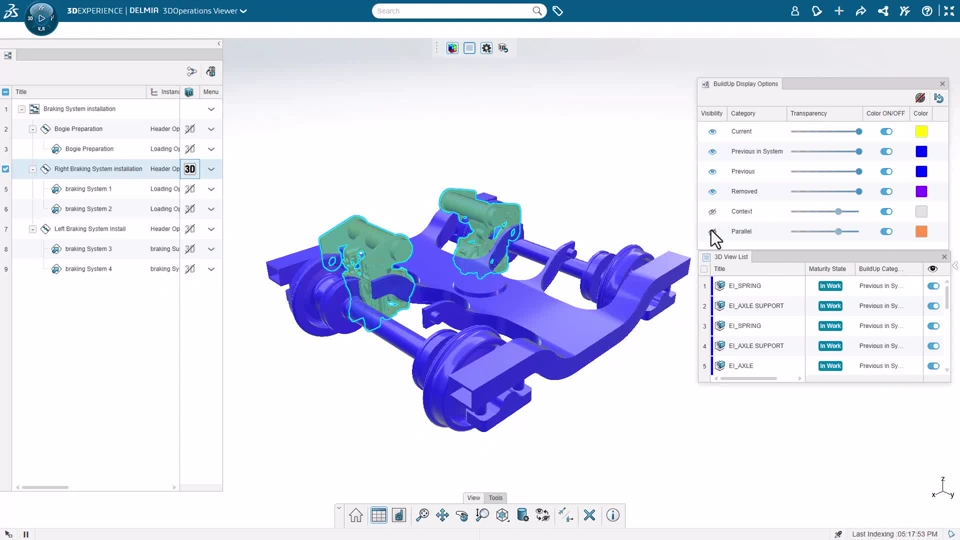Select the Pan four-arrow icon
Screen dimensions: 960x540
click(x=442, y=516)
